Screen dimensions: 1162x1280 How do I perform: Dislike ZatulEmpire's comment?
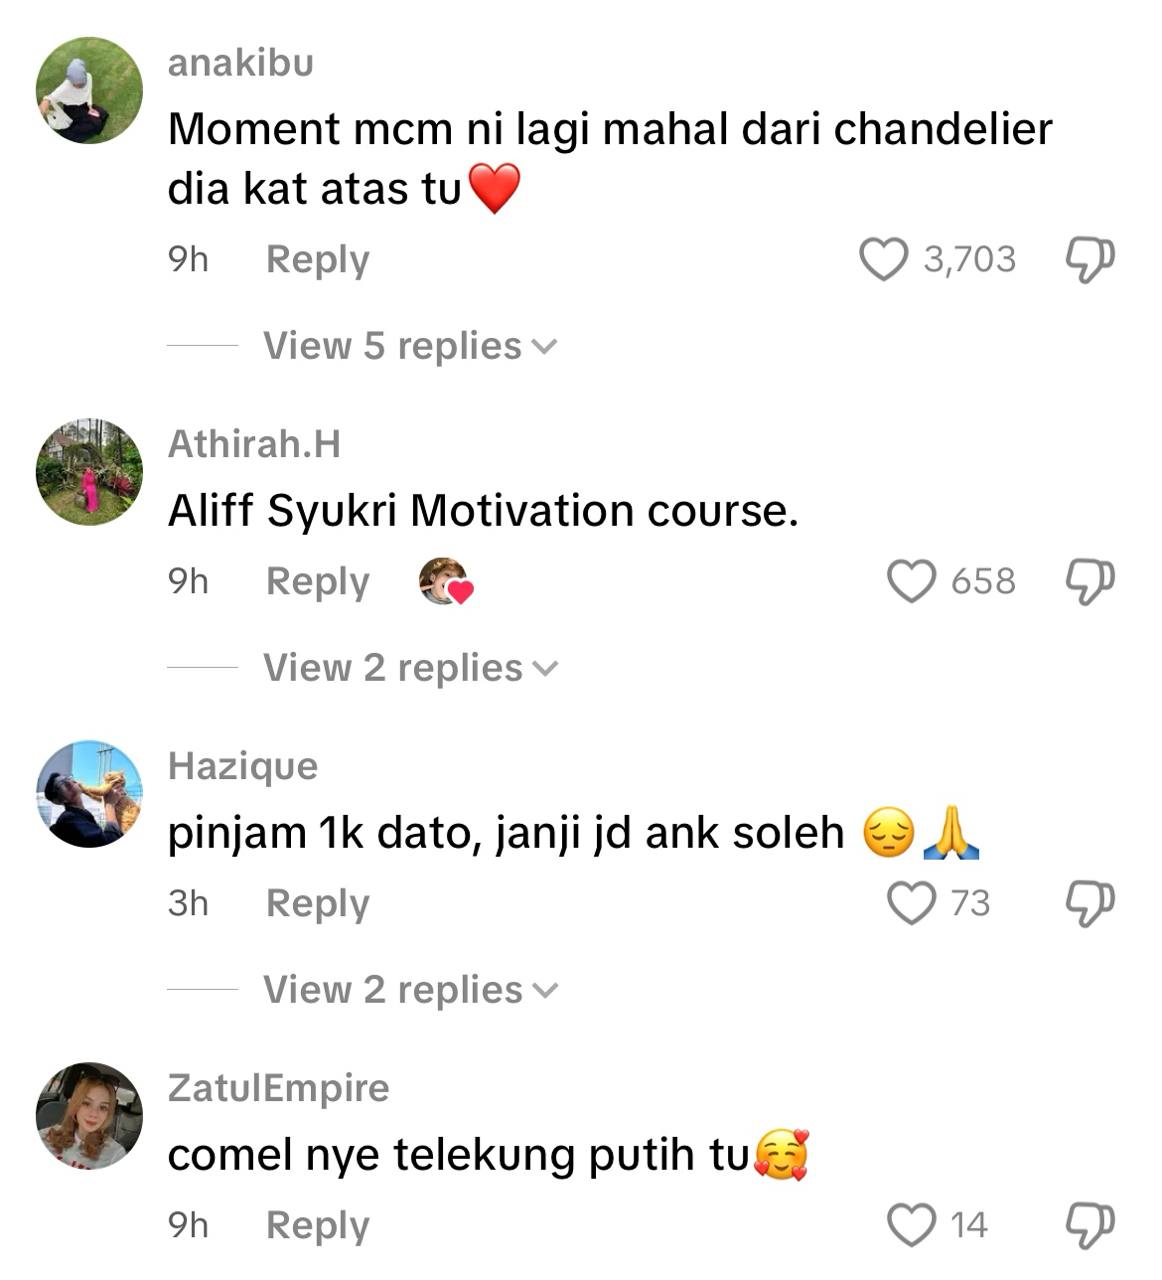(1089, 1226)
